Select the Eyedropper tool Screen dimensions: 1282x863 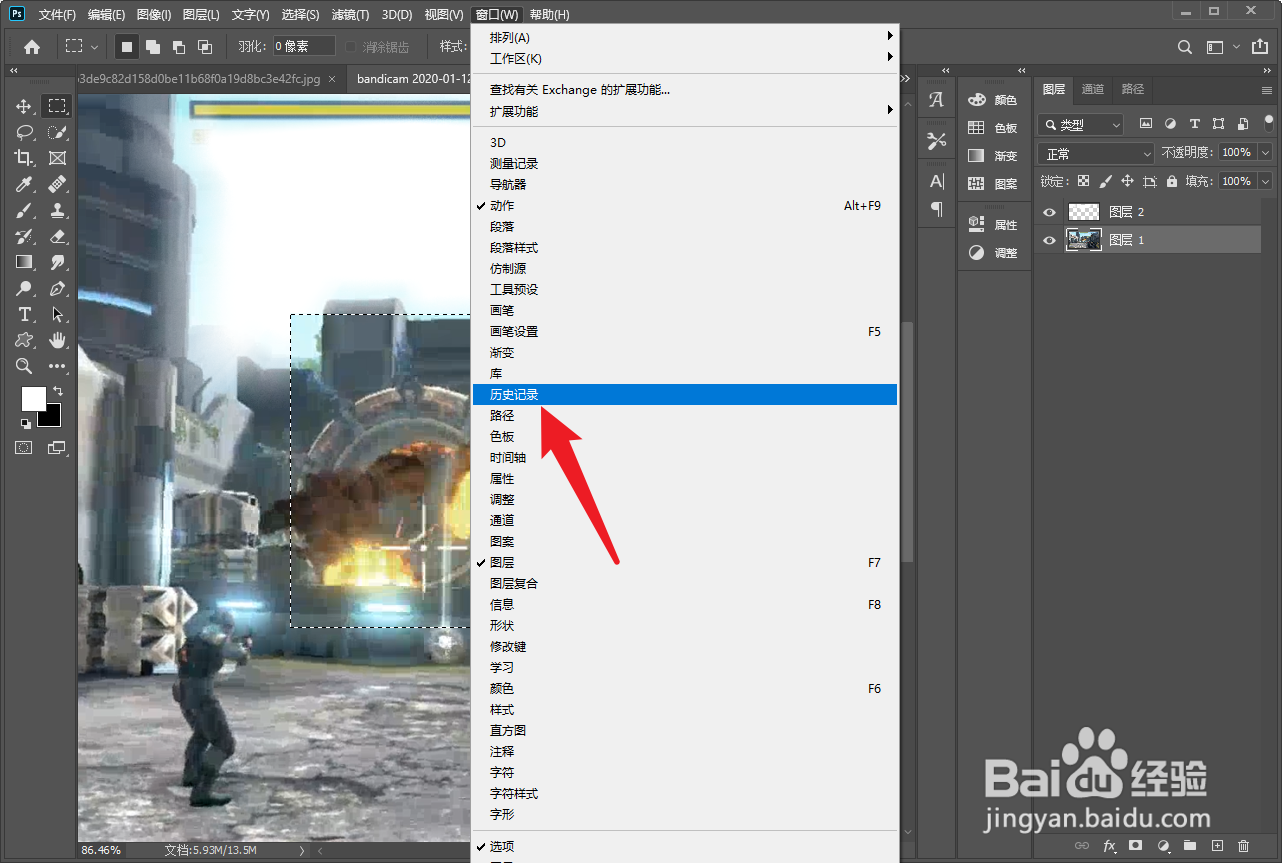point(24,184)
